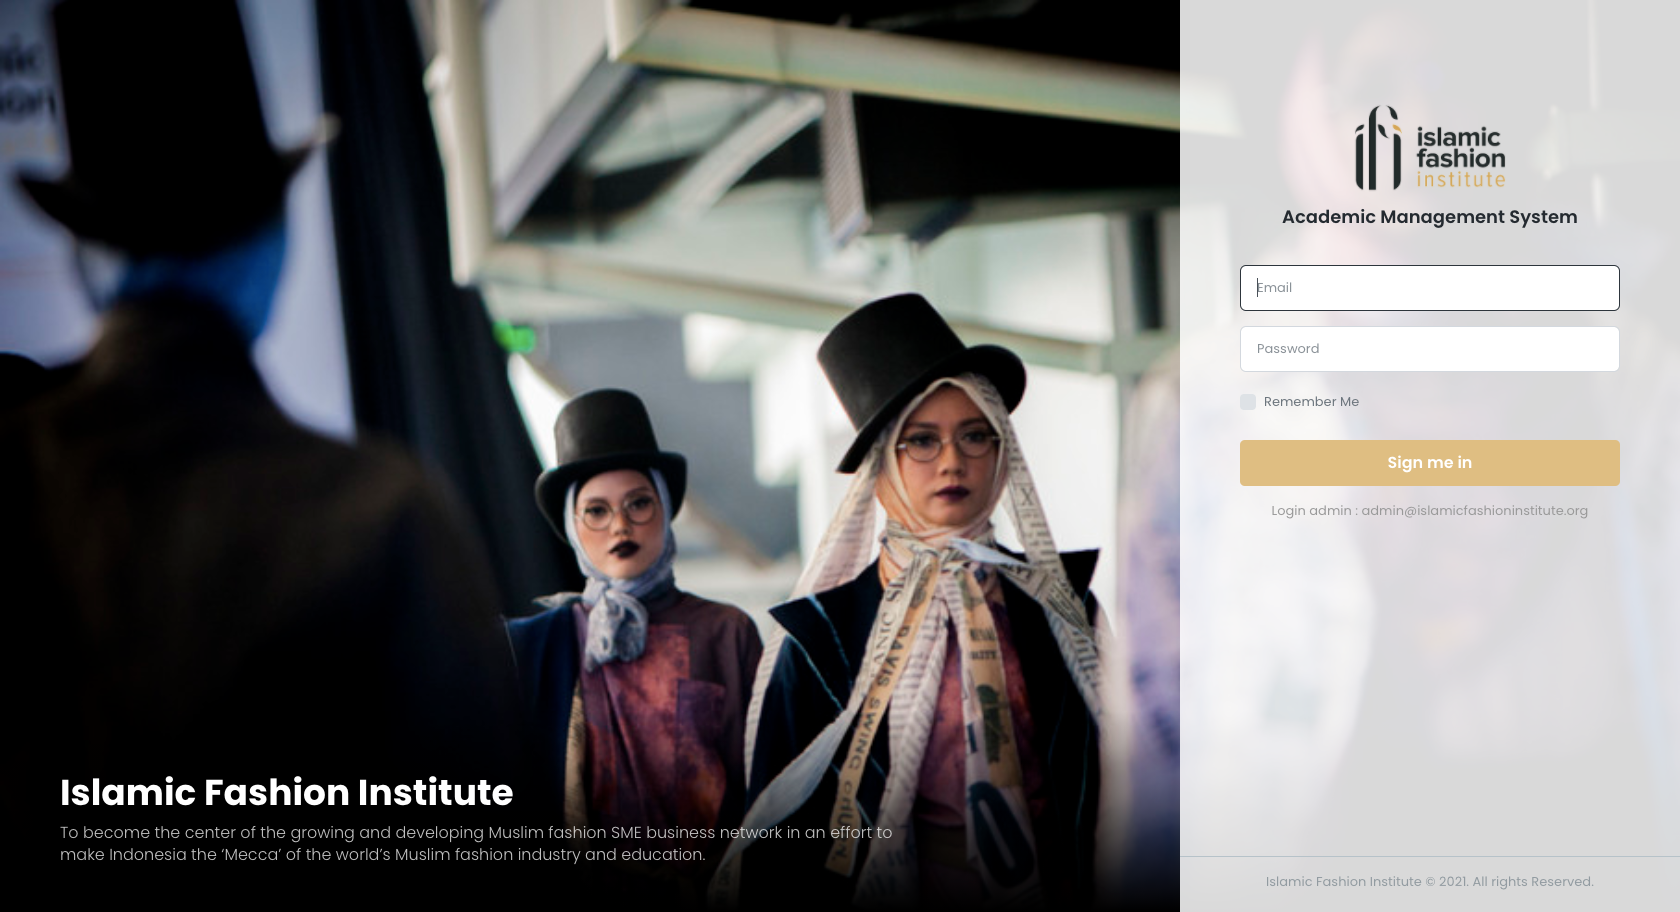Click the mission statement paragraph text
This screenshot has height=912, width=1680.
[x=476, y=843]
